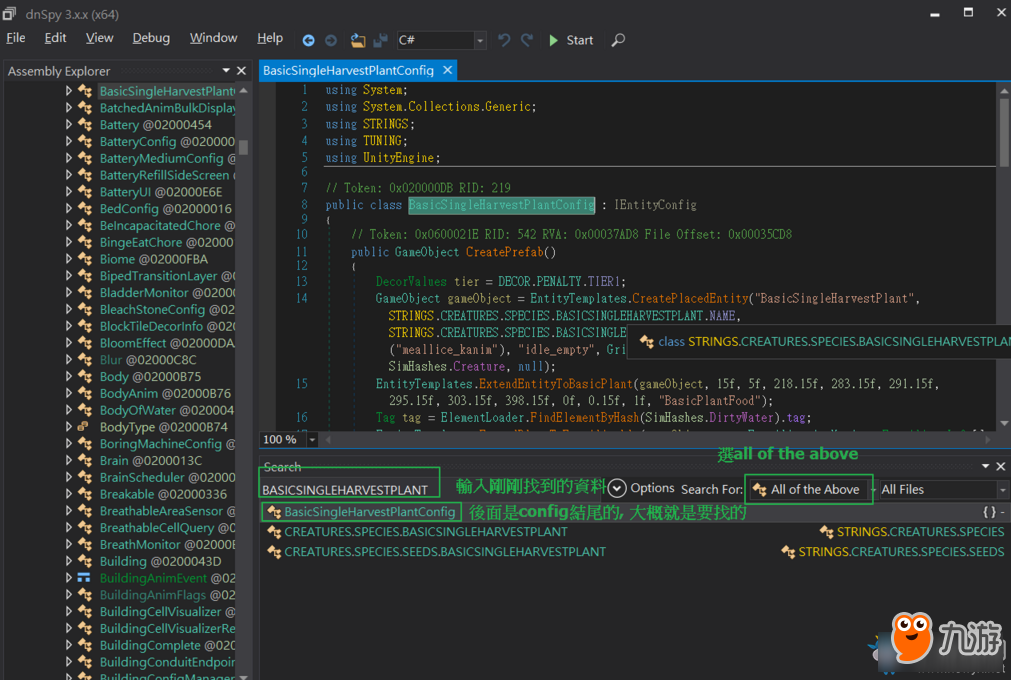The width and height of the screenshot is (1011, 680).
Task: Close the Assembly Explorer panel
Action: pos(242,71)
